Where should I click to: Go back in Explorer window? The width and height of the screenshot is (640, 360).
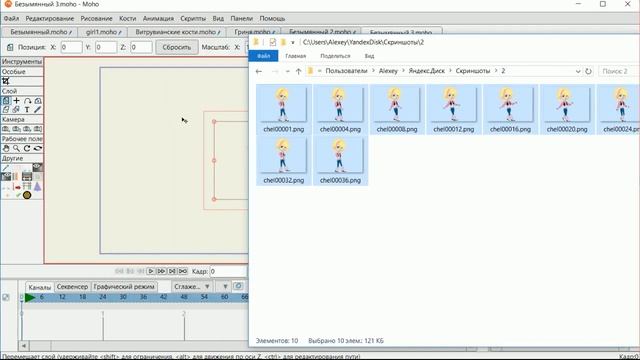(258, 71)
